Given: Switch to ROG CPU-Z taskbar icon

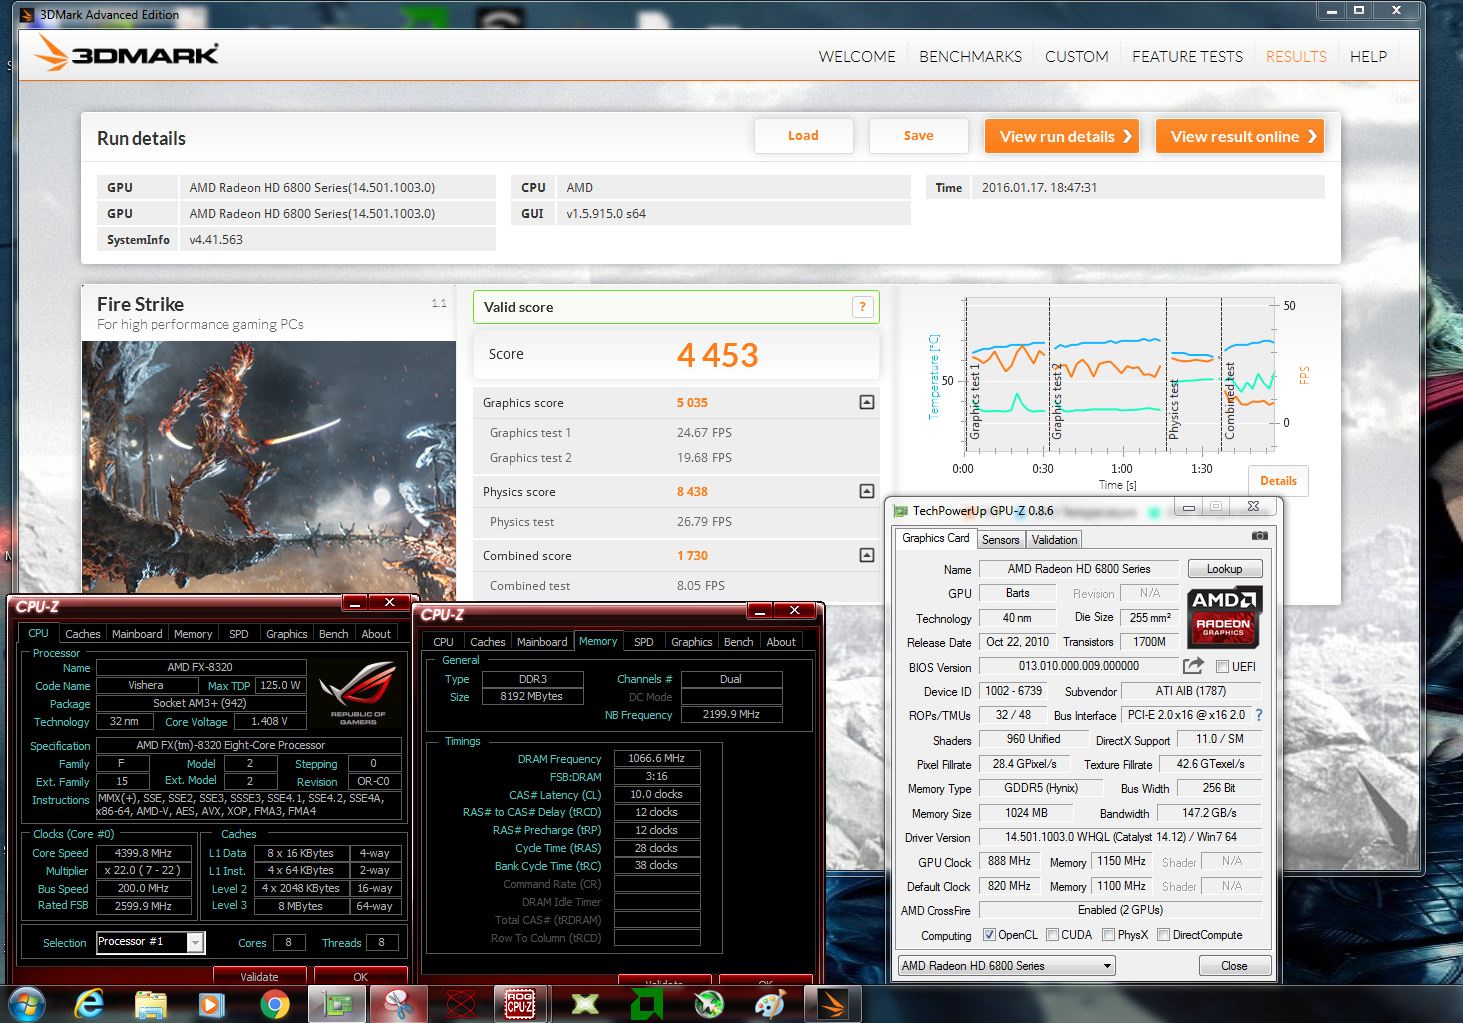Looking at the screenshot, I should click(x=520, y=1004).
